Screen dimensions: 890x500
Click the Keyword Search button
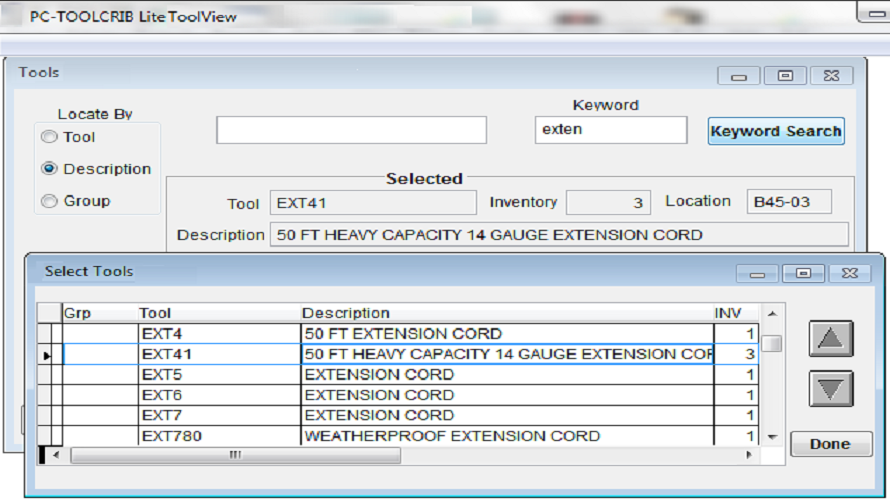tap(776, 131)
